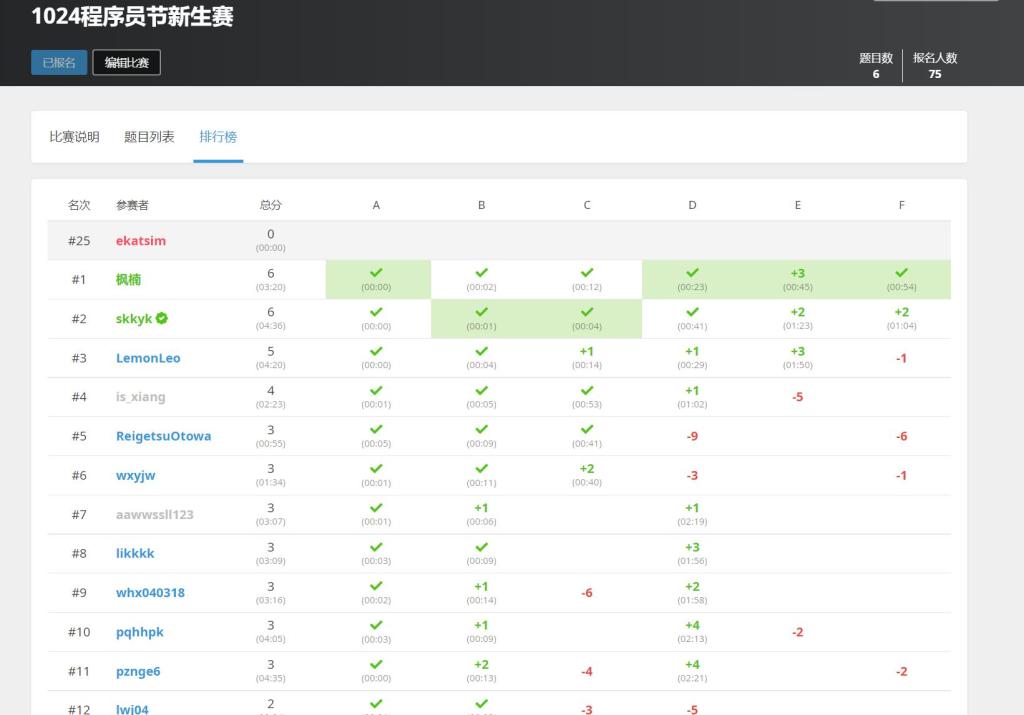1024x715 pixels.
Task: Click the verified badge next to skkyk
Action: [162, 318]
